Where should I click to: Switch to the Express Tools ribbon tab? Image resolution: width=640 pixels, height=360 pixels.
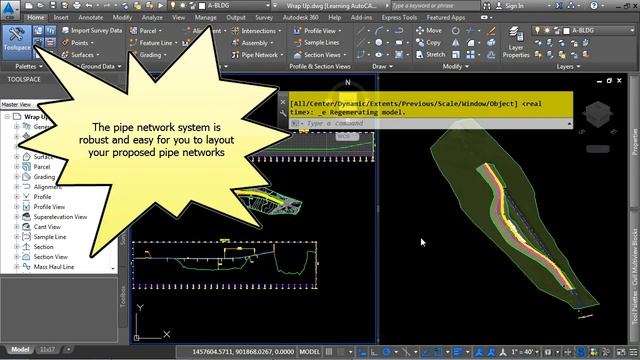pyautogui.click(x=399, y=18)
